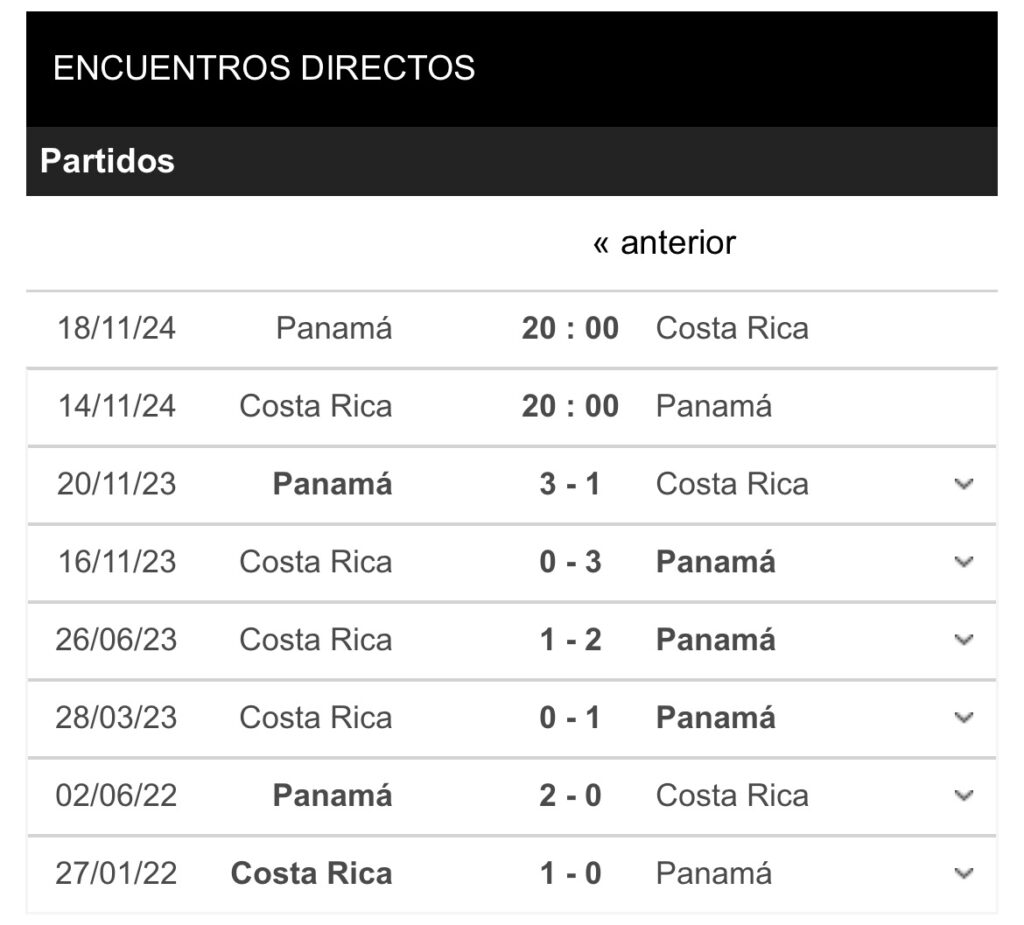Click the Encuentros Directos heading
The width and height of the screenshot is (1024, 925).
point(264,68)
